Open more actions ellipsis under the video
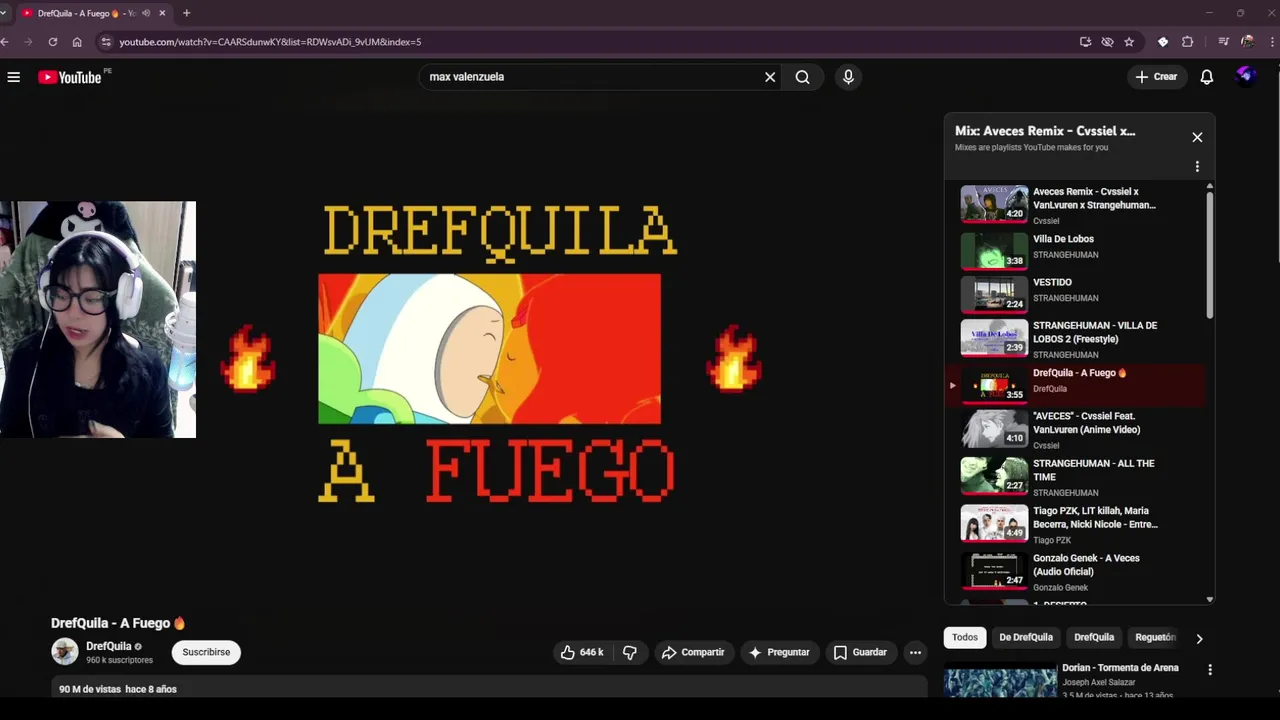This screenshot has width=1280, height=720. tap(915, 652)
